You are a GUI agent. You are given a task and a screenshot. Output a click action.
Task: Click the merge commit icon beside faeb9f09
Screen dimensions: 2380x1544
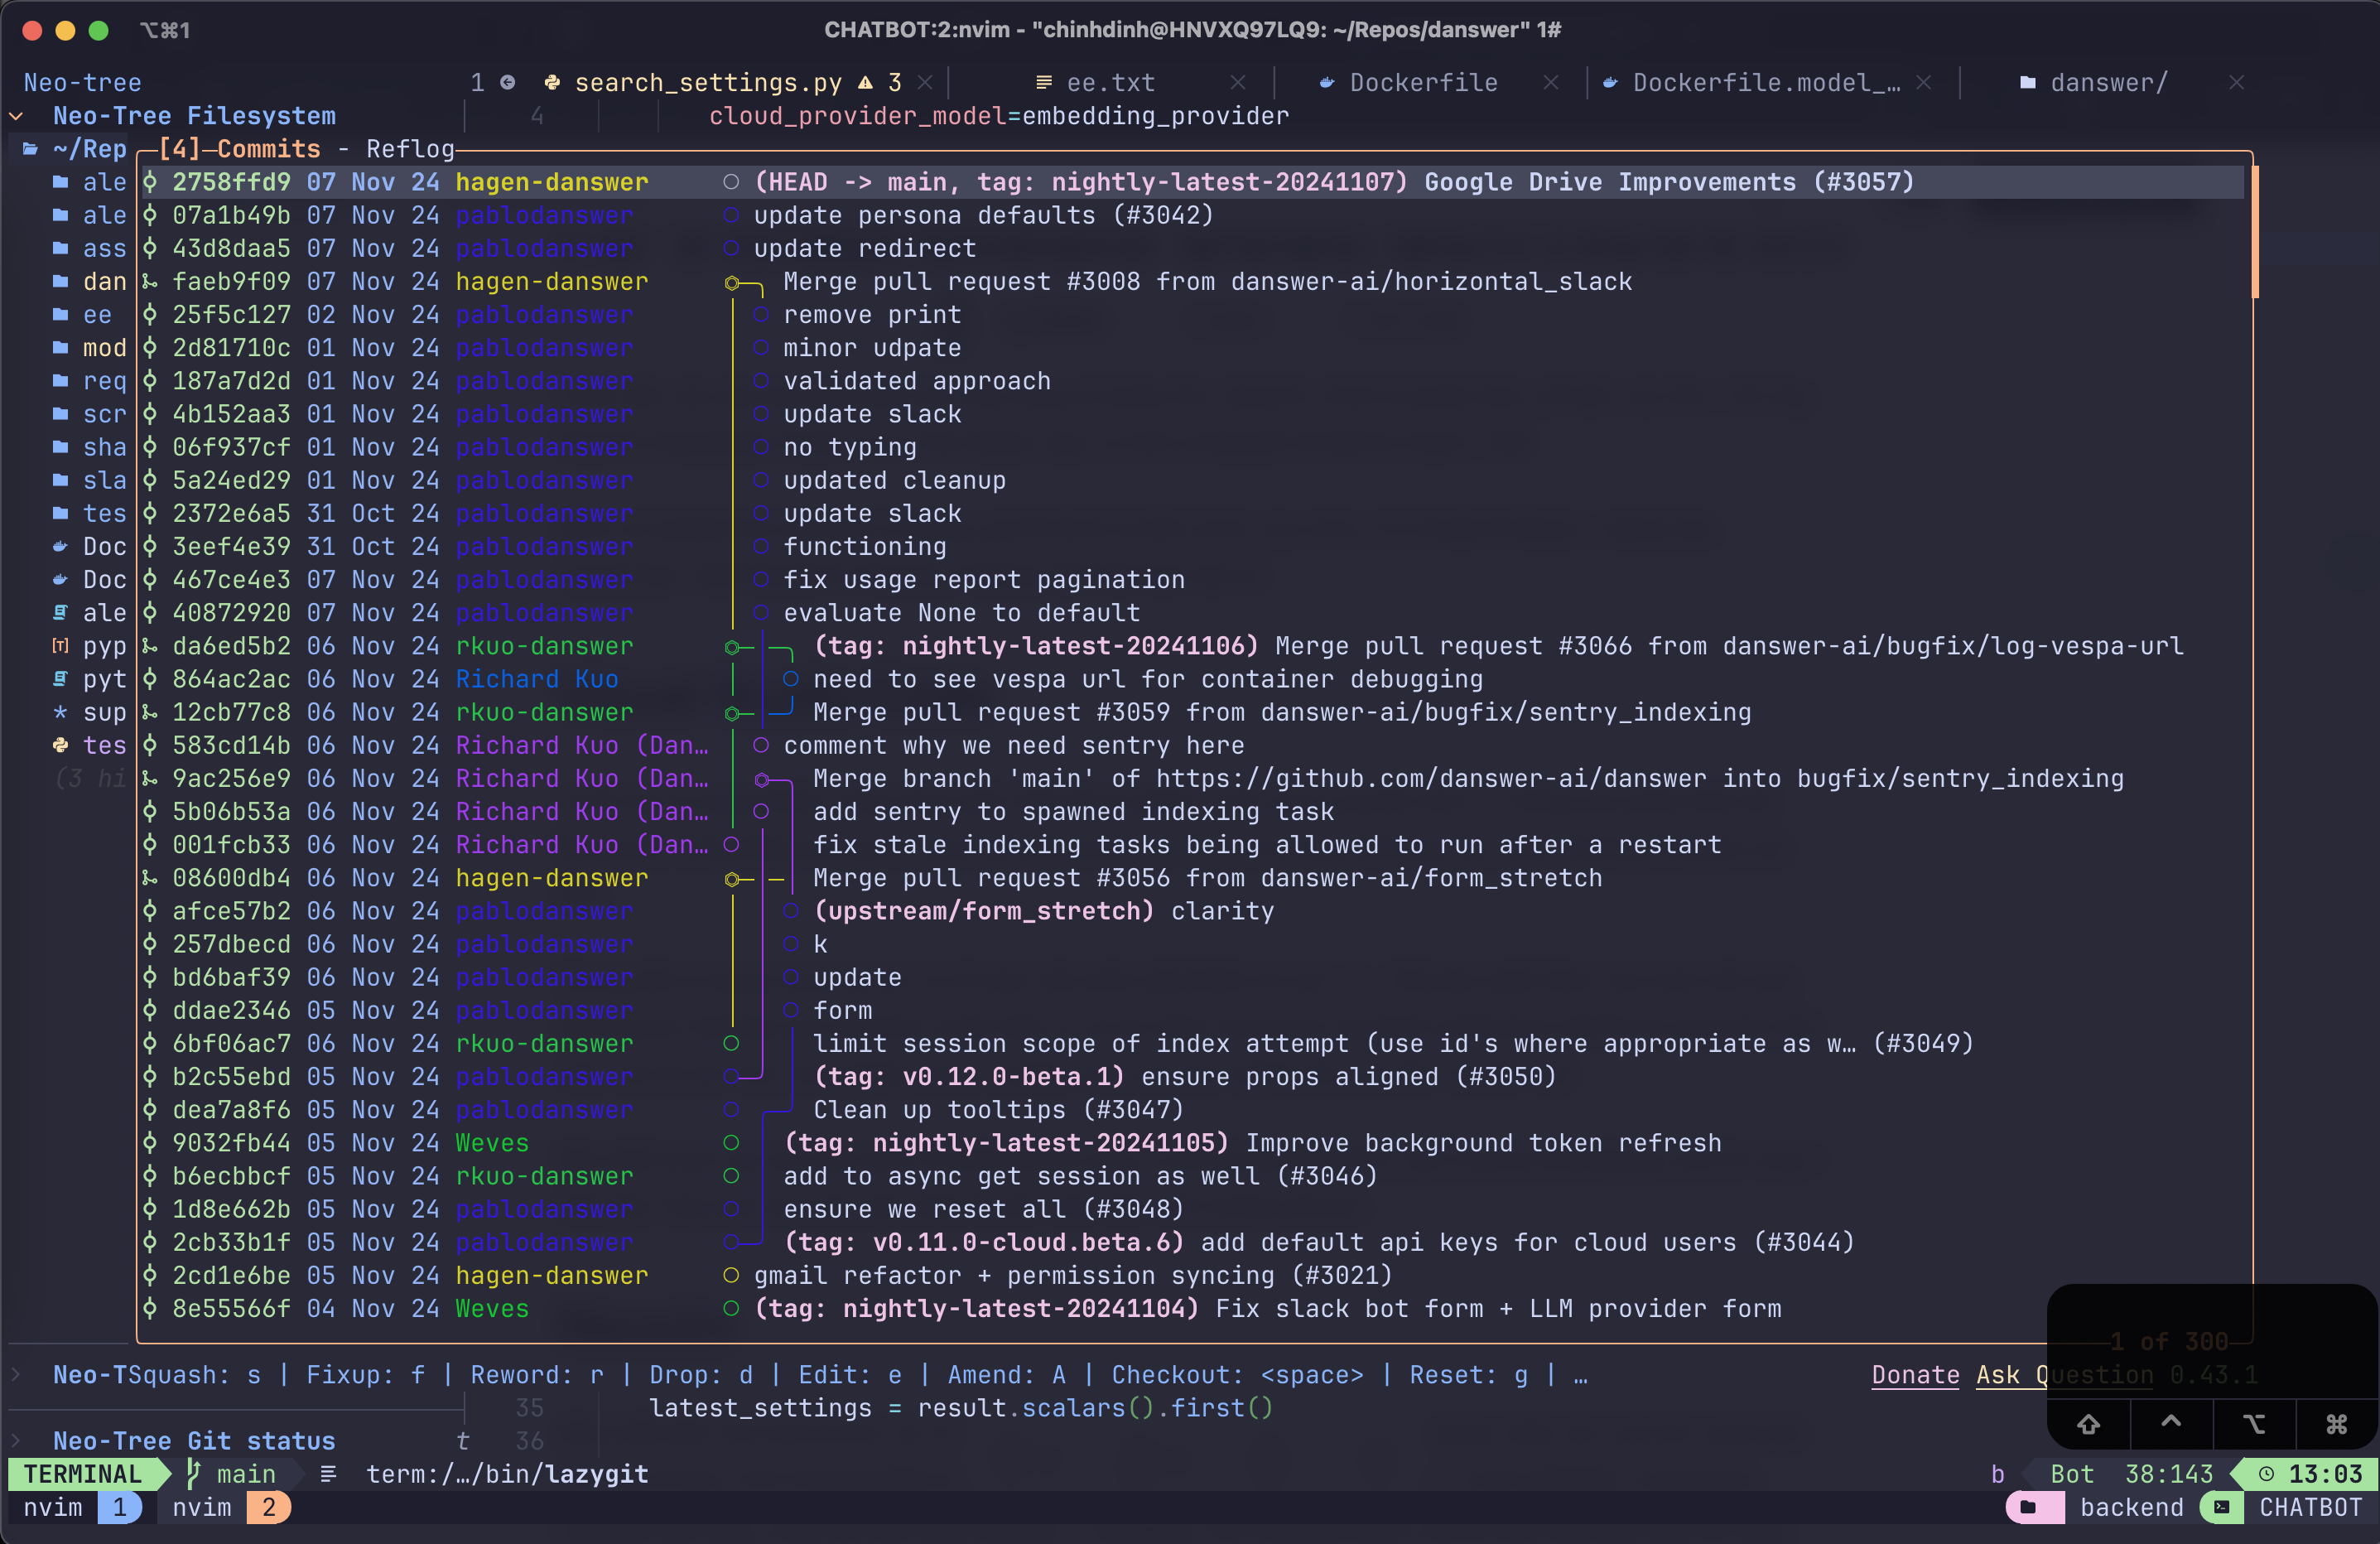150,282
